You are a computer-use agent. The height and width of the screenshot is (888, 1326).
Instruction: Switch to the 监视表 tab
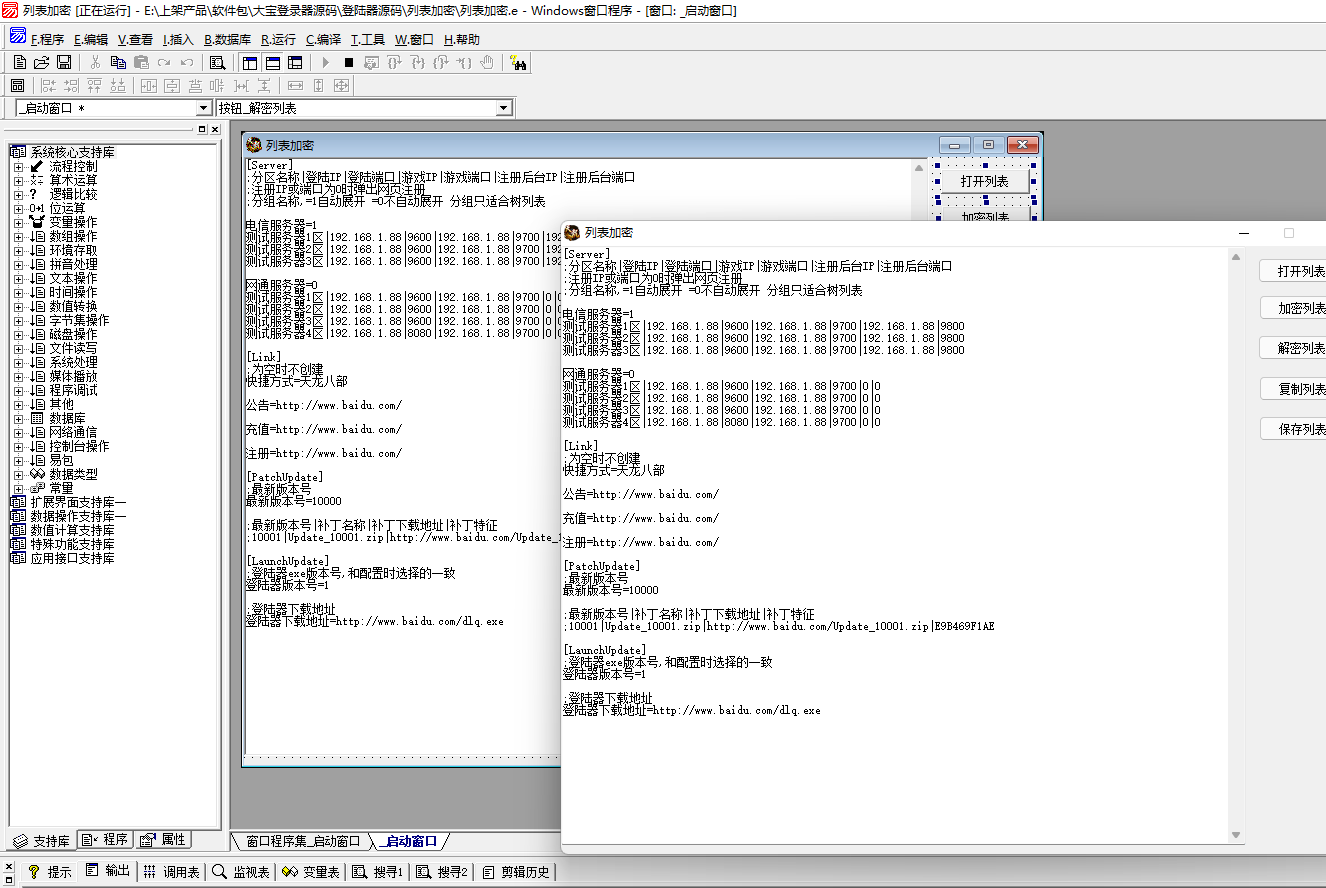click(243, 872)
